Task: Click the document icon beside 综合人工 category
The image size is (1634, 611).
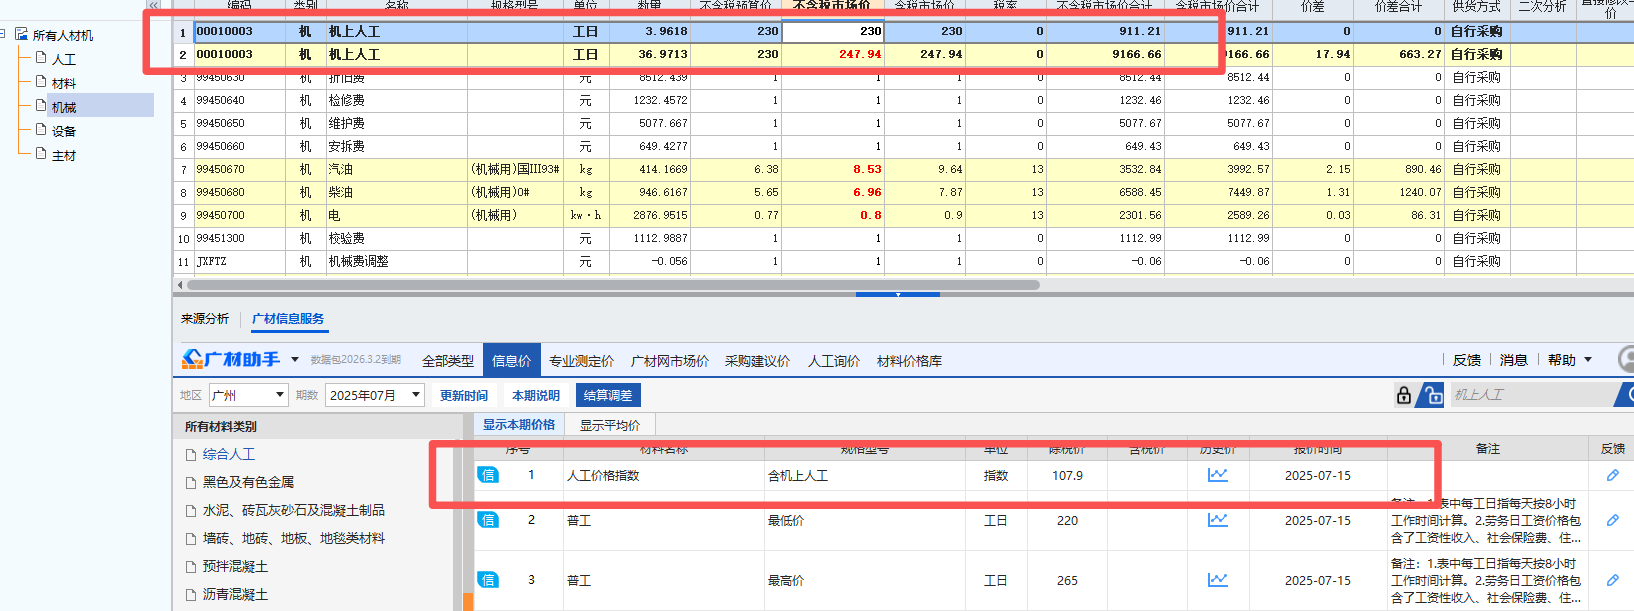Action: tap(191, 455)
